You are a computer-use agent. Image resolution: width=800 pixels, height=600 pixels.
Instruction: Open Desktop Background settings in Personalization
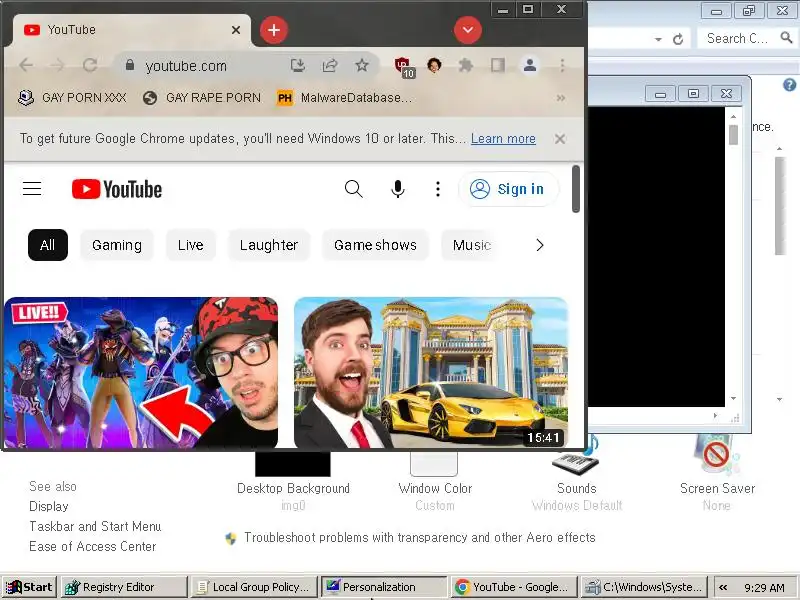(x=293, y=482)
